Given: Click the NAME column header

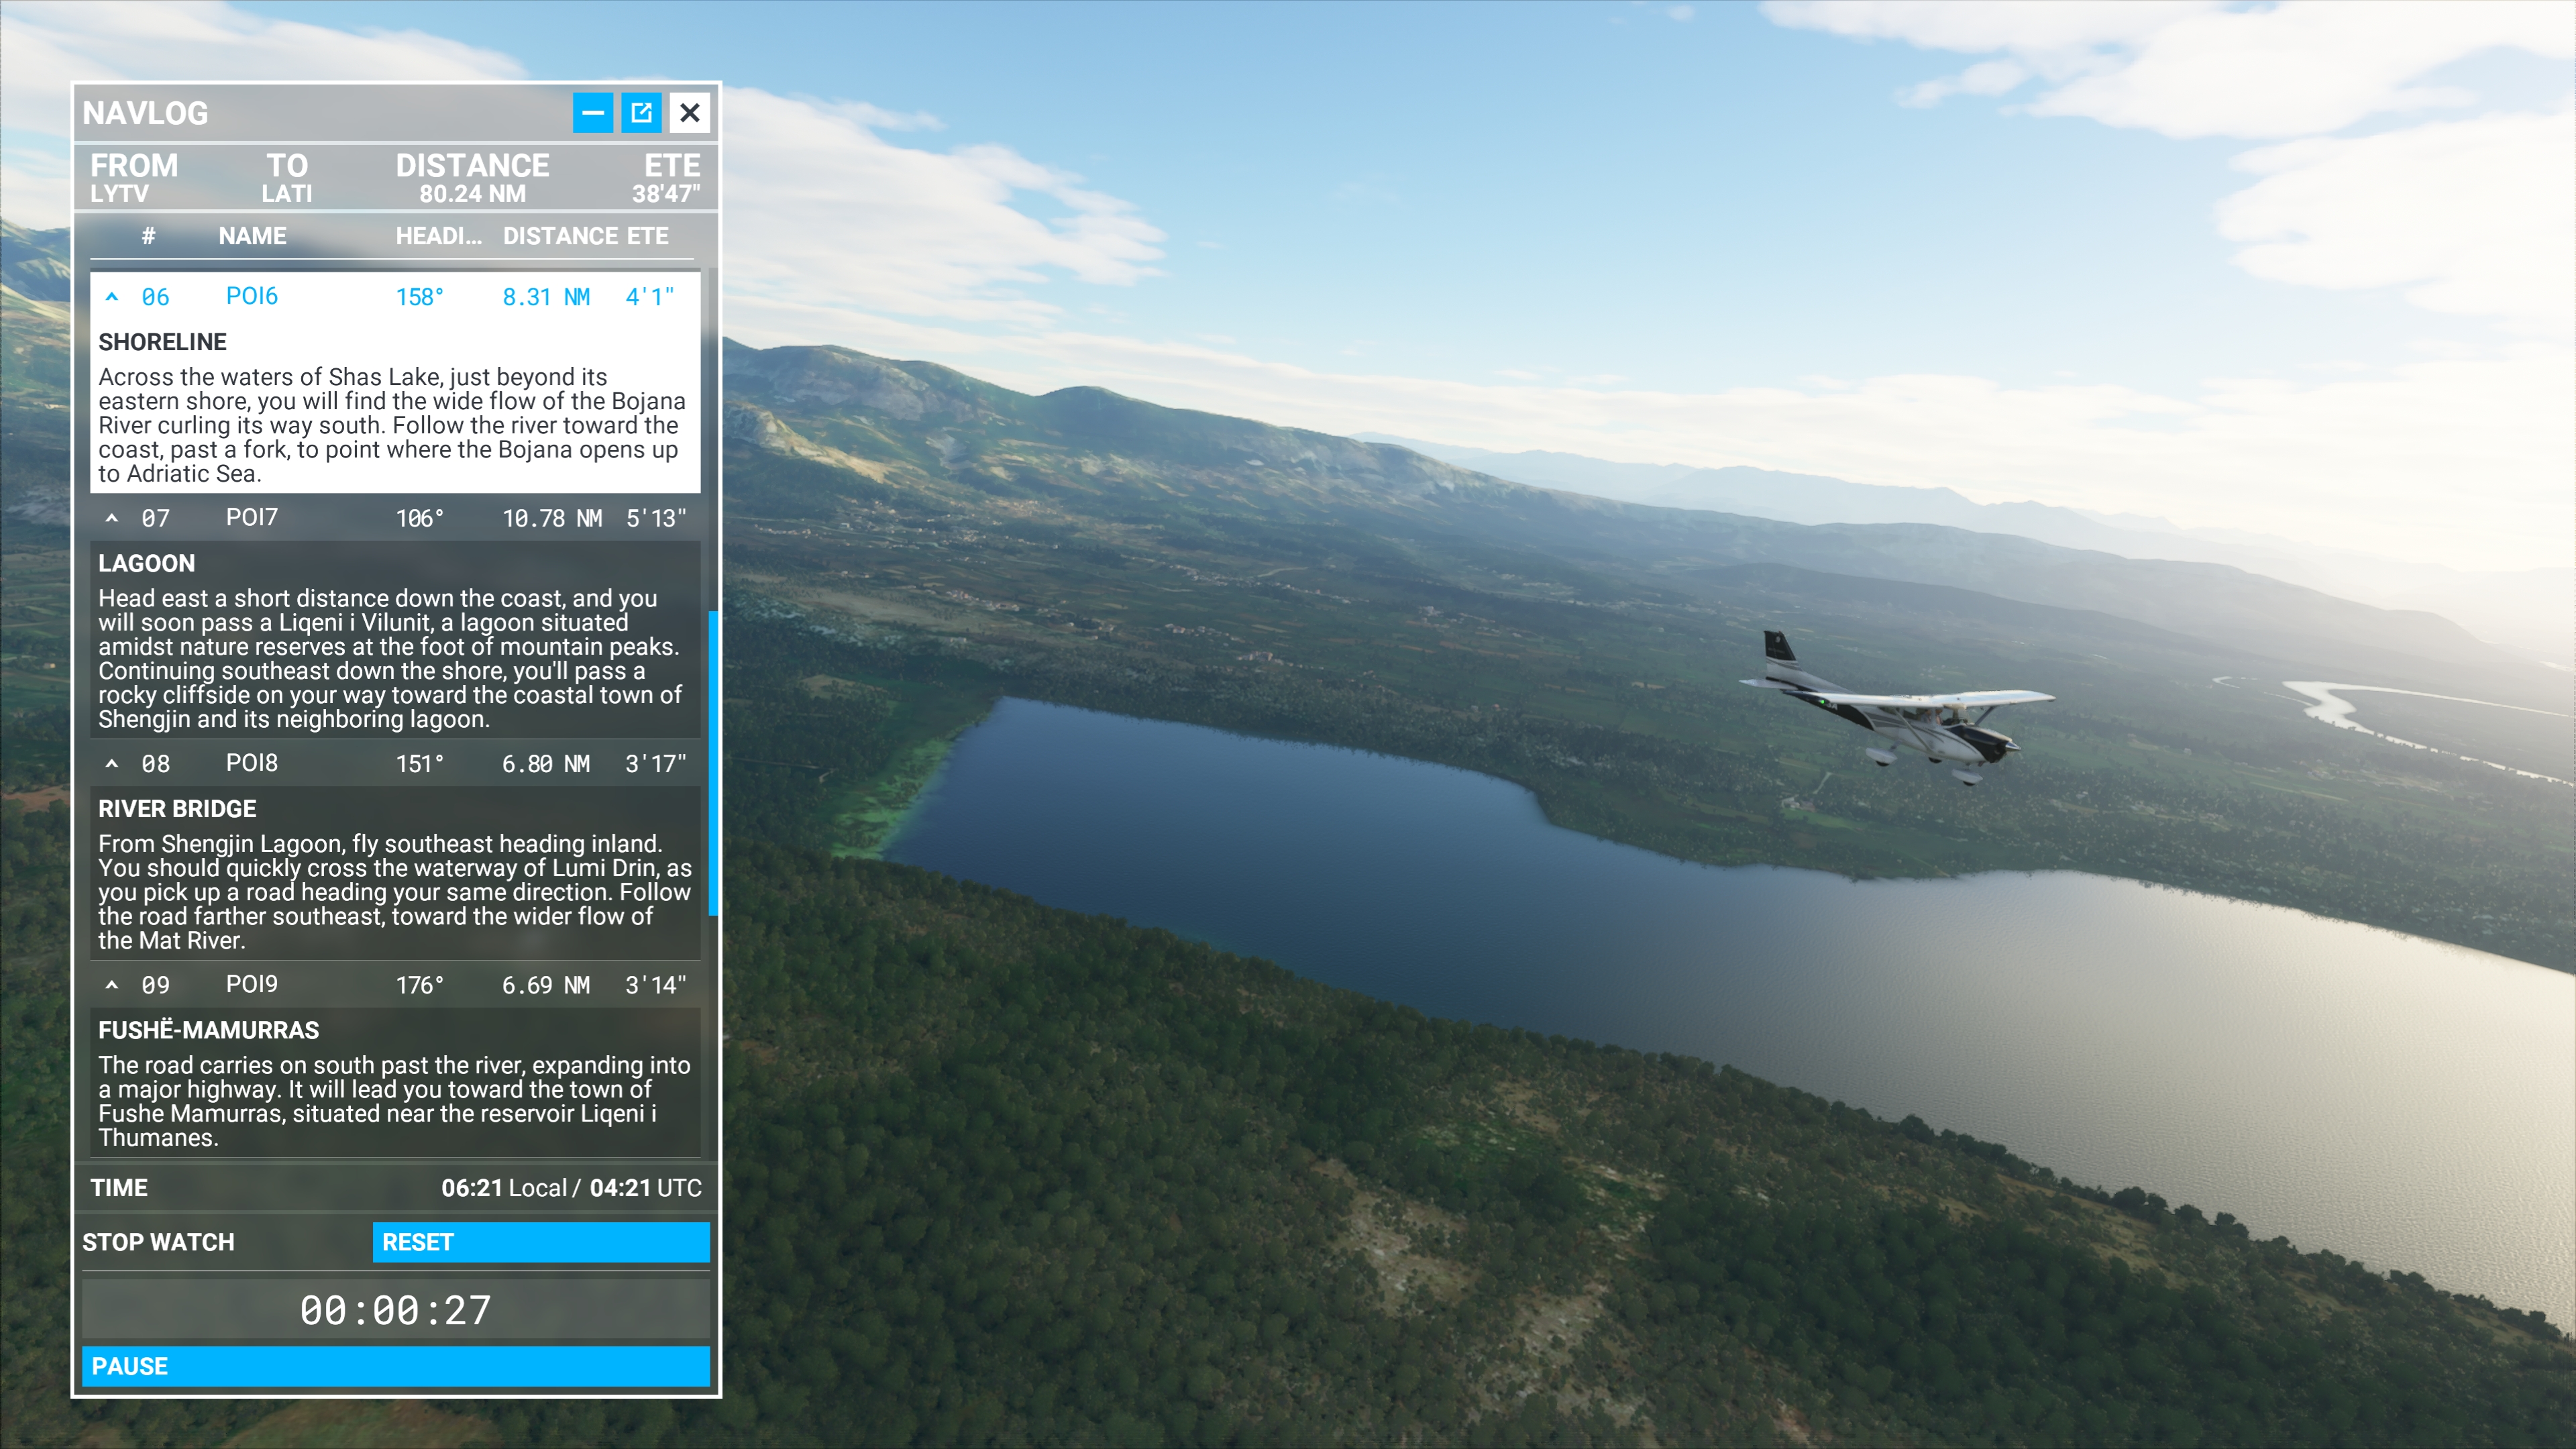Looking at the screenshot, I should (252, 235).
